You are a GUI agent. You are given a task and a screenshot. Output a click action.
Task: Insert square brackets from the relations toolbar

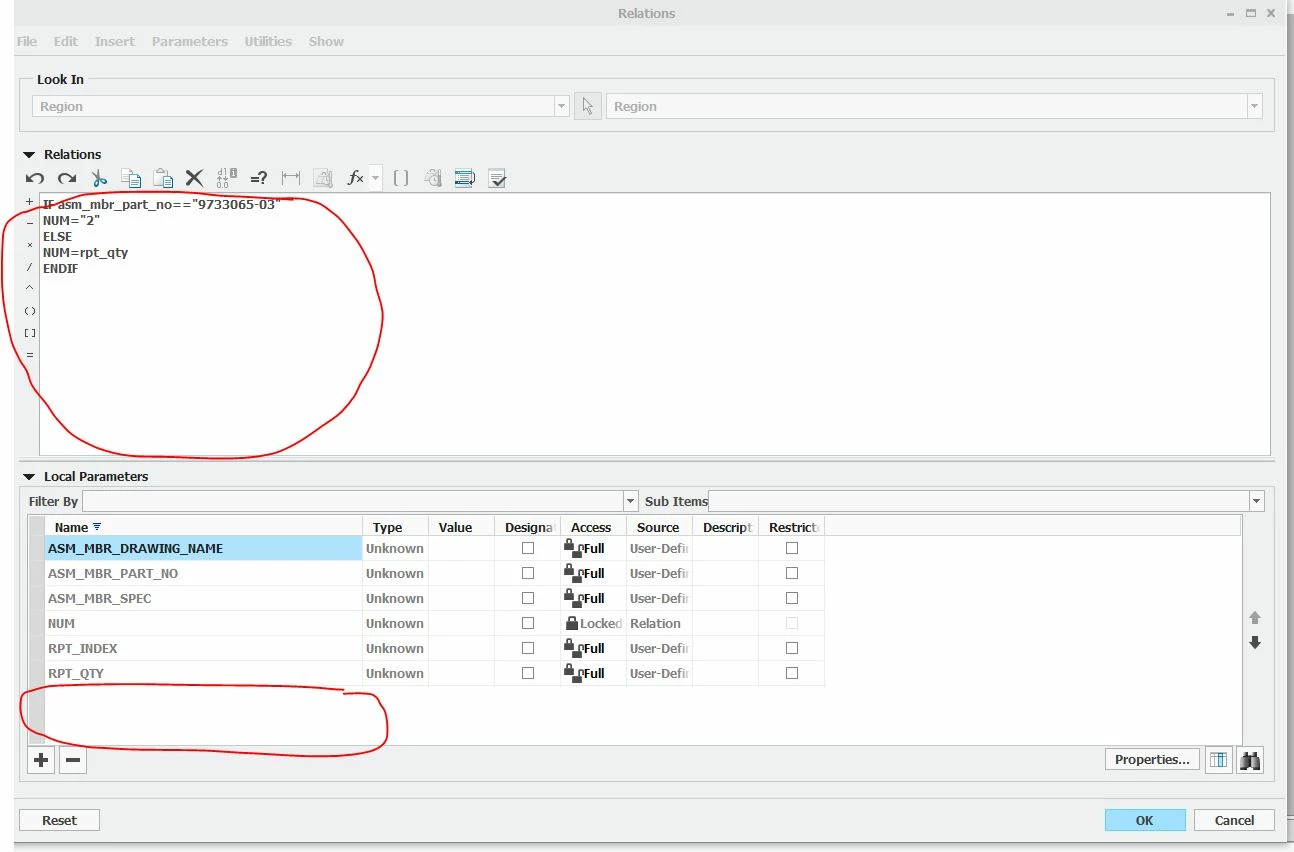click(x=401, y=178)
